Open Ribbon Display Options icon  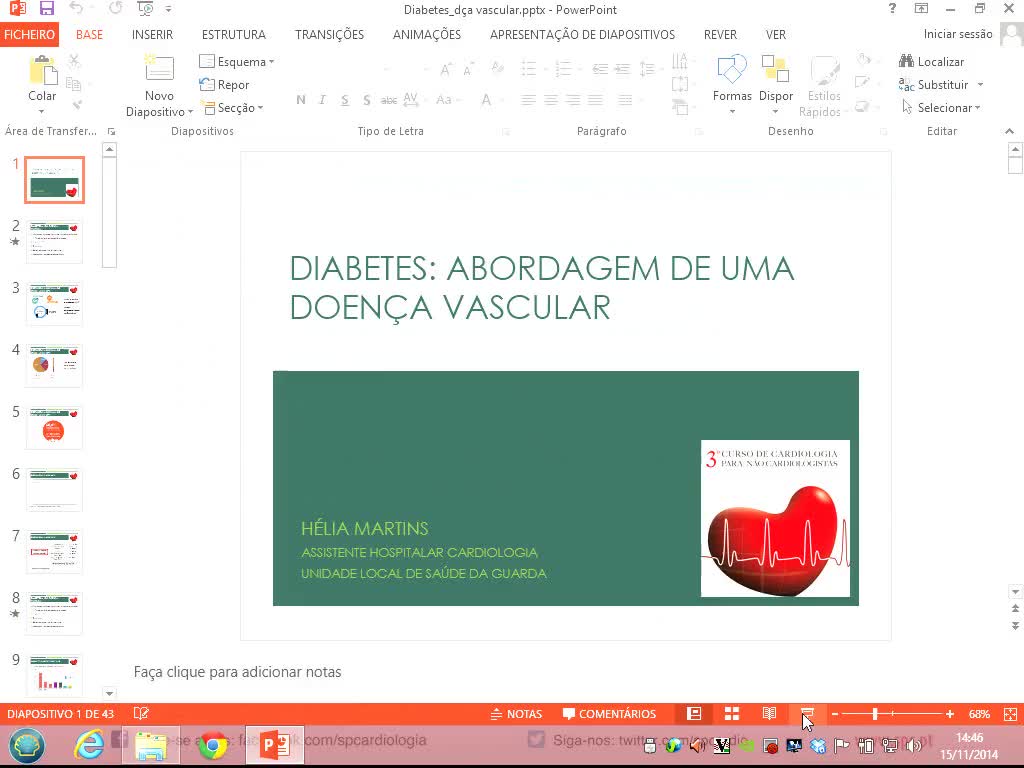tap(921, 8)
